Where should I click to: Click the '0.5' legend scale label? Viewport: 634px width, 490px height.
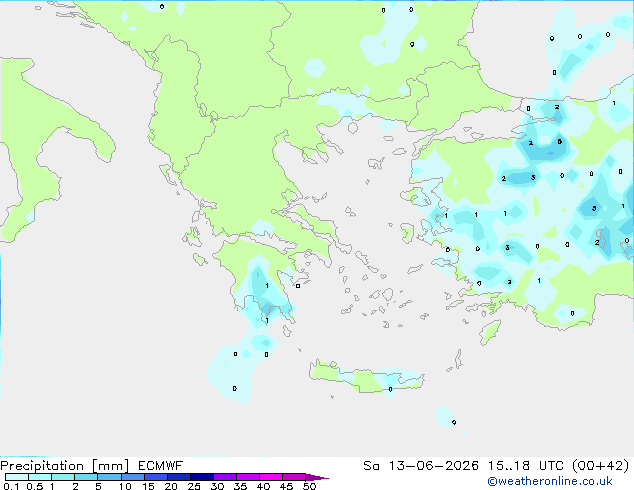click(x=34, y=486)
